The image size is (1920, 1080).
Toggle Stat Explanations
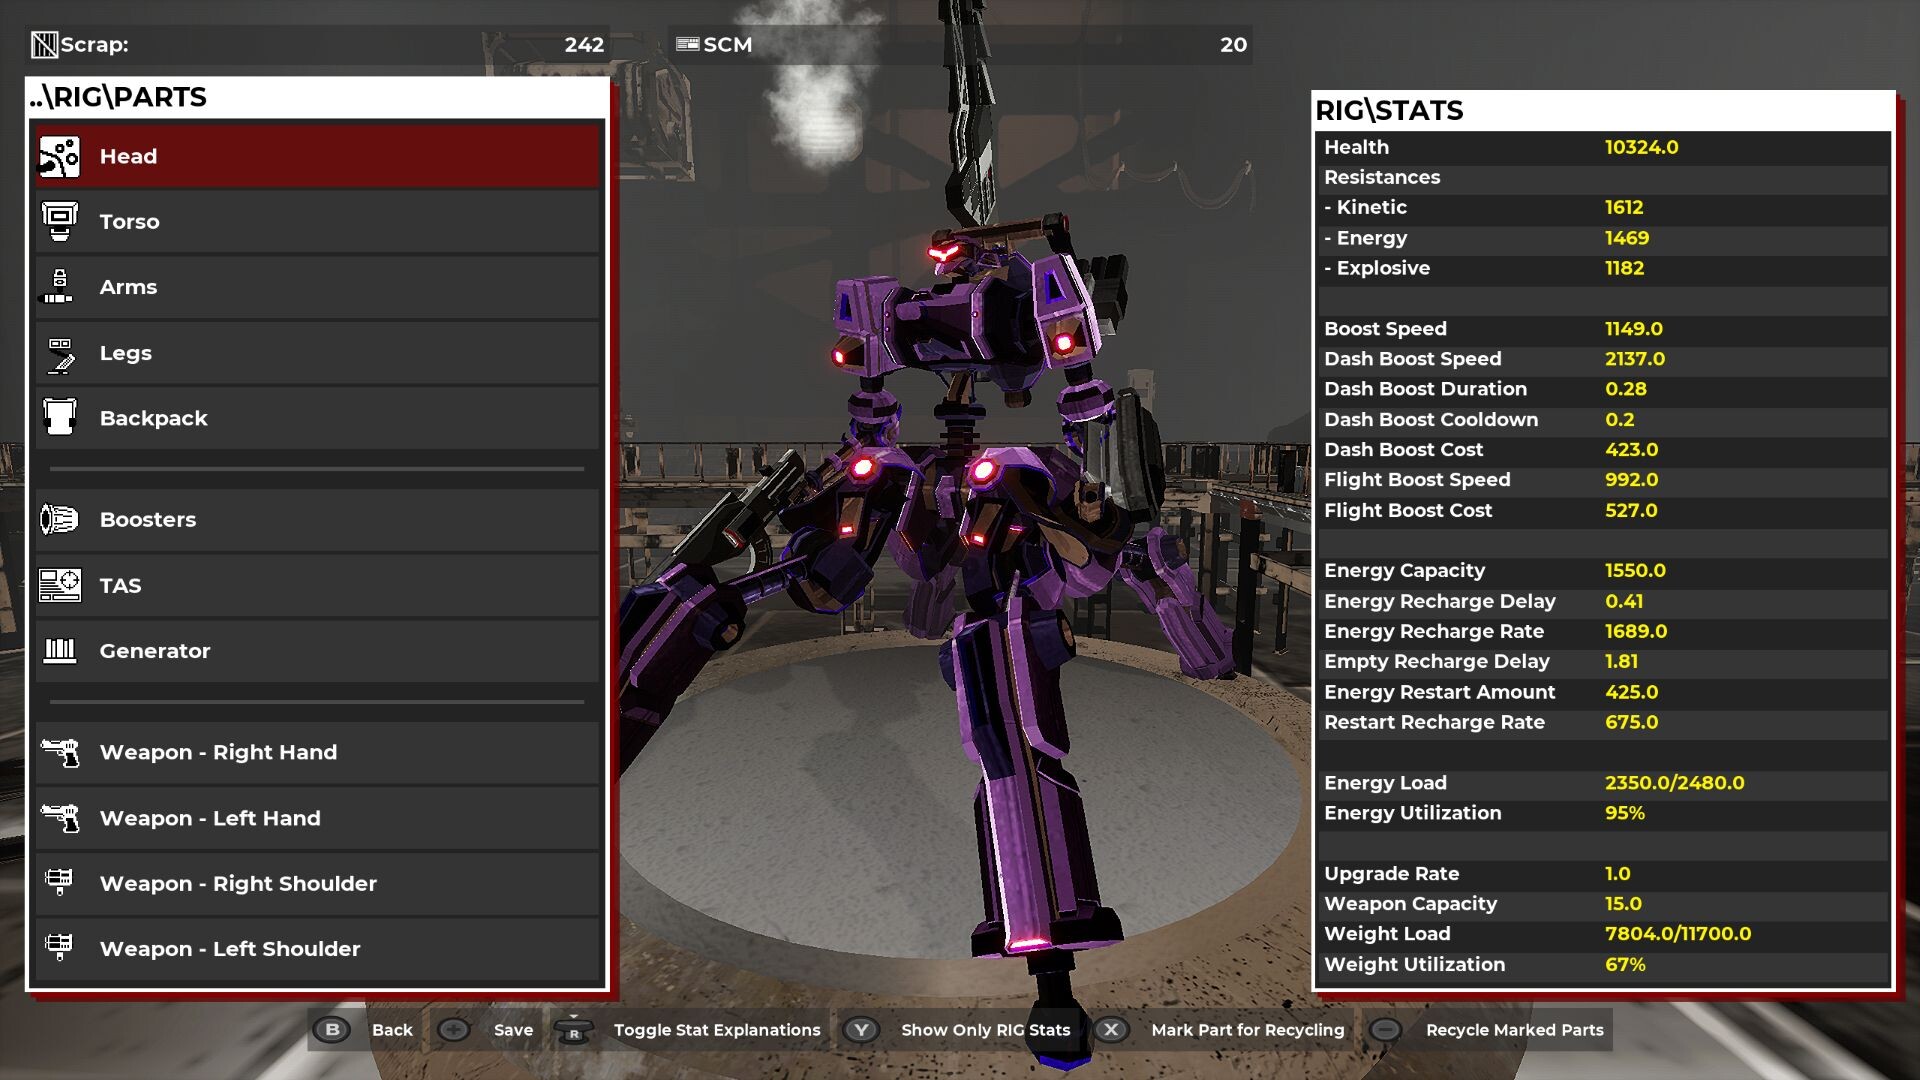coord(716,1030)
